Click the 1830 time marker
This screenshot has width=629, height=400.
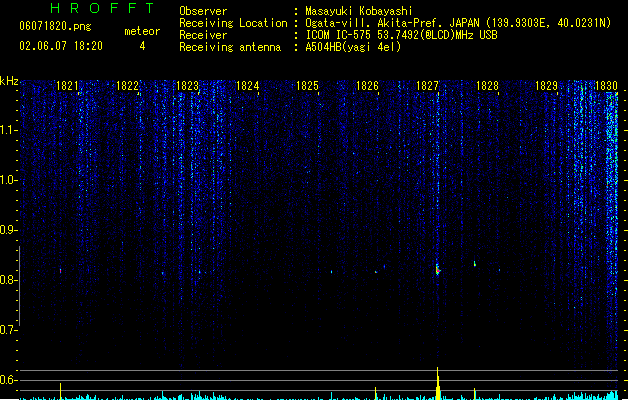606,86
